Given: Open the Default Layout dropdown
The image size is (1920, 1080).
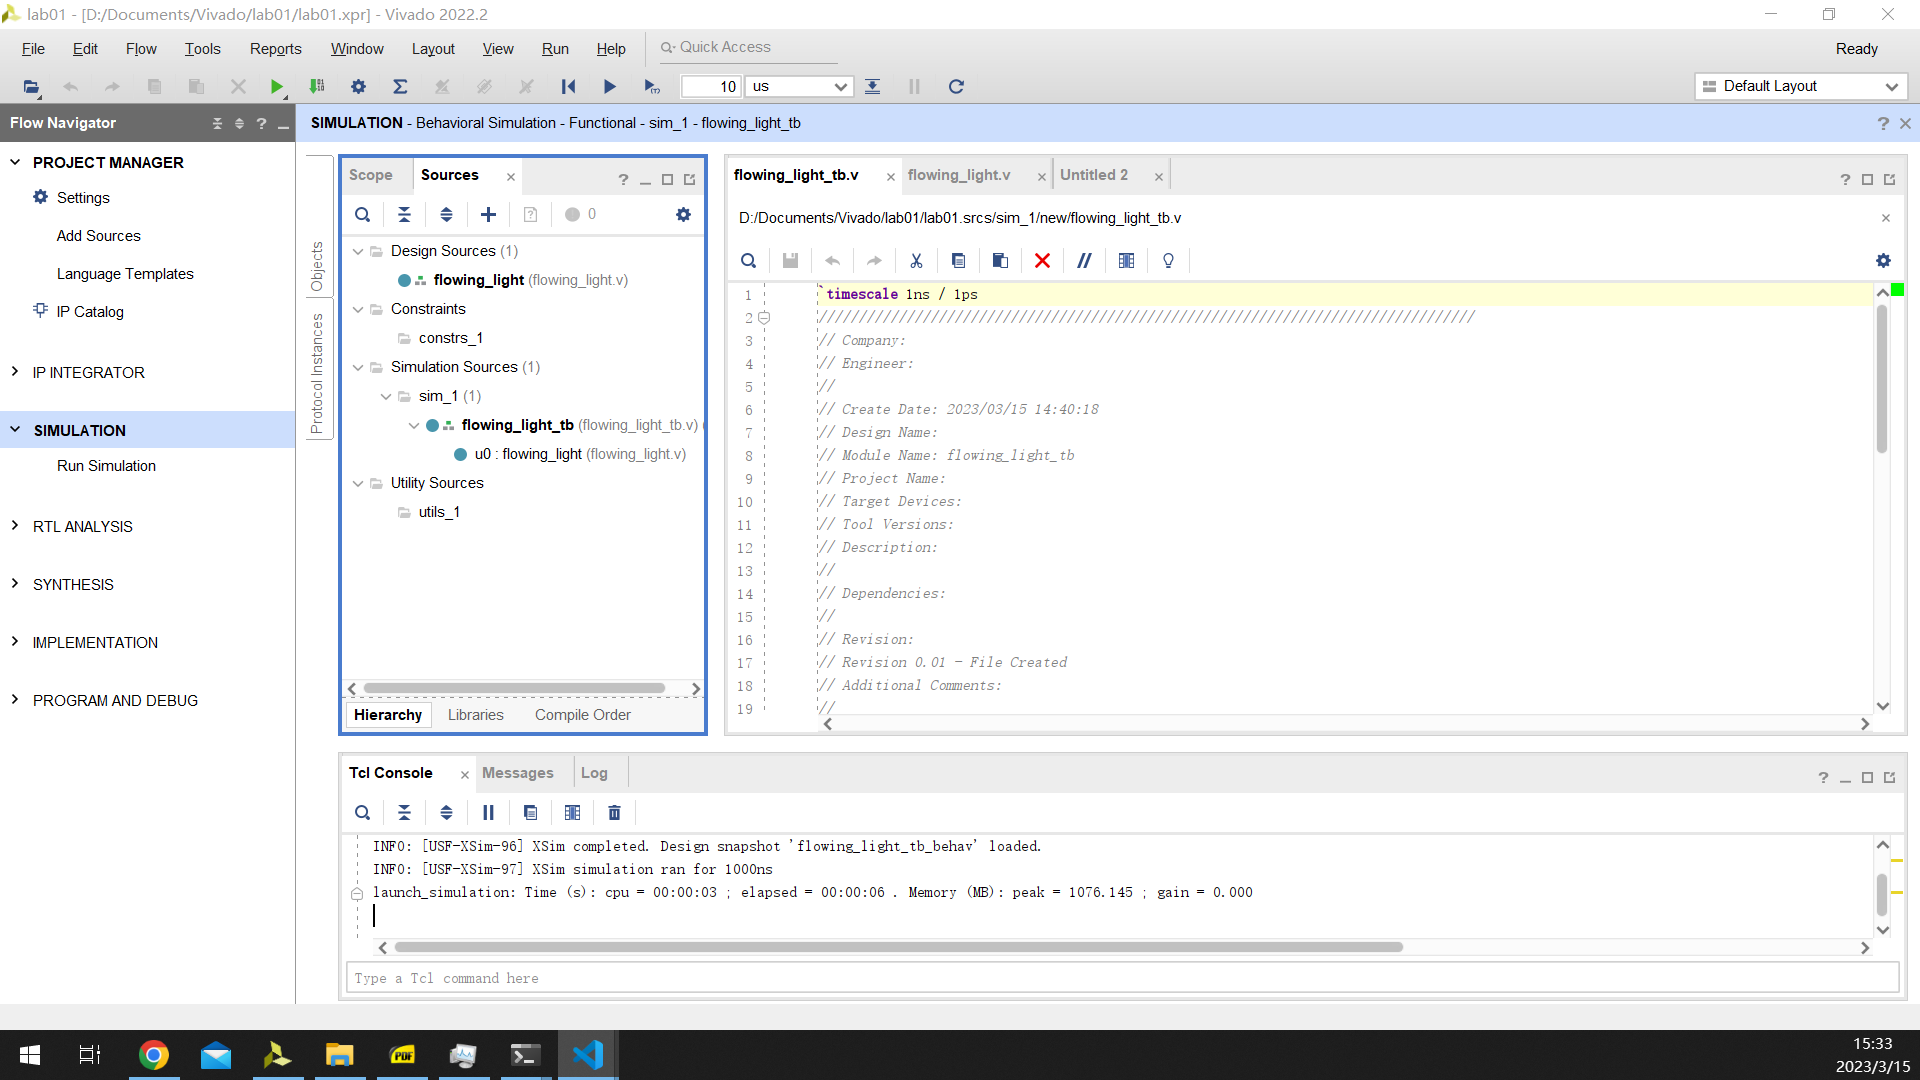Looking at the screenshot, I should 1802,87.
